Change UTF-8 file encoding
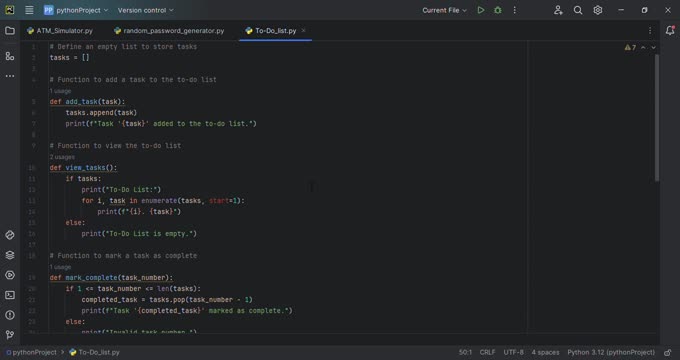680x360 pixels. [x=513, y=352]
